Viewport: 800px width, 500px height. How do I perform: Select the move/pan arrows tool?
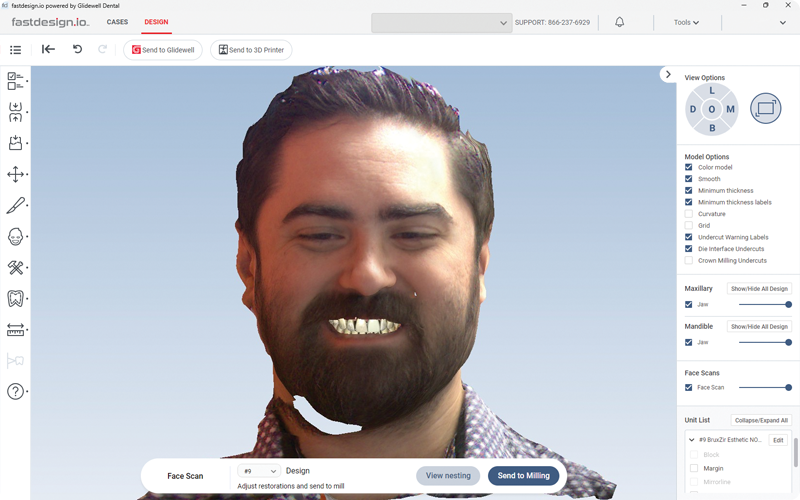[15, 174]
